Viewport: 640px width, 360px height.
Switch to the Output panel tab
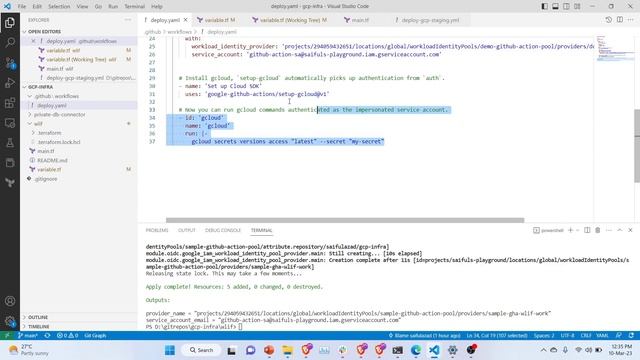[x=187, y=230]
